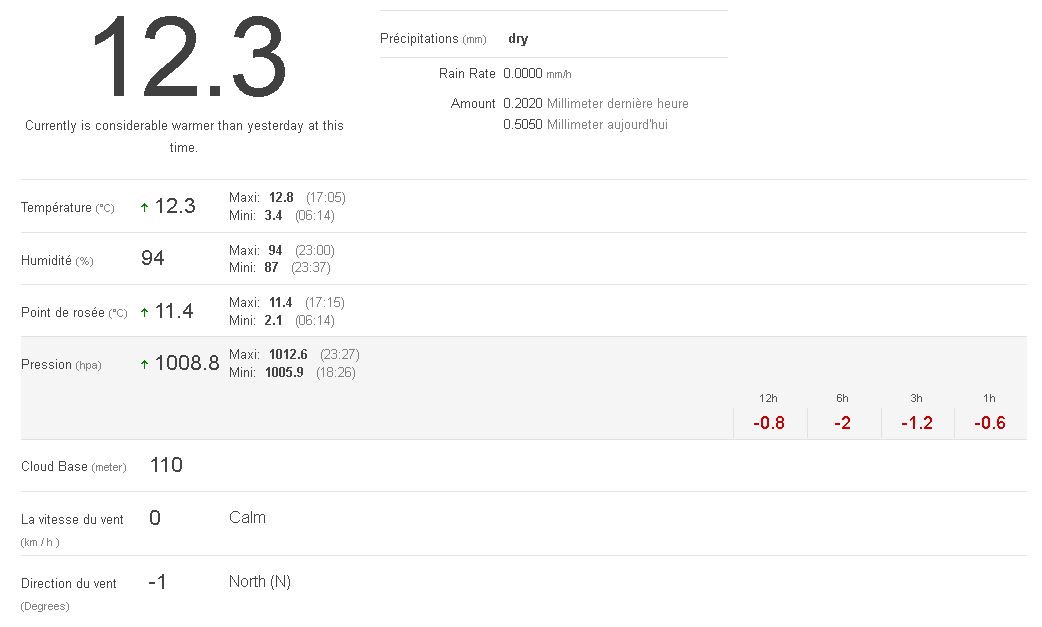Click the Cloud Base value 110
Image resolution: width=1042 pixels, height=627 pixels.
[166, 465]
